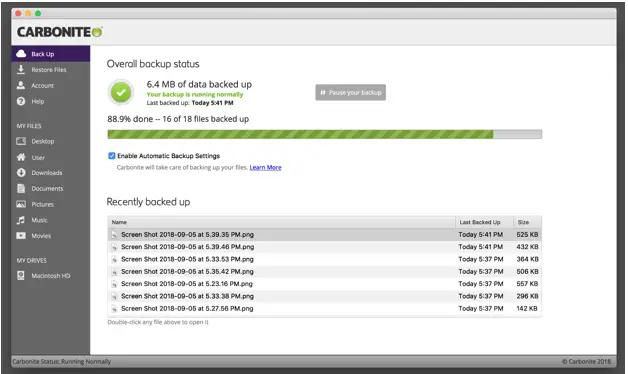This screenshot has width=628, height=374.
Task: Click Pause your backup button
Action: 350,92
